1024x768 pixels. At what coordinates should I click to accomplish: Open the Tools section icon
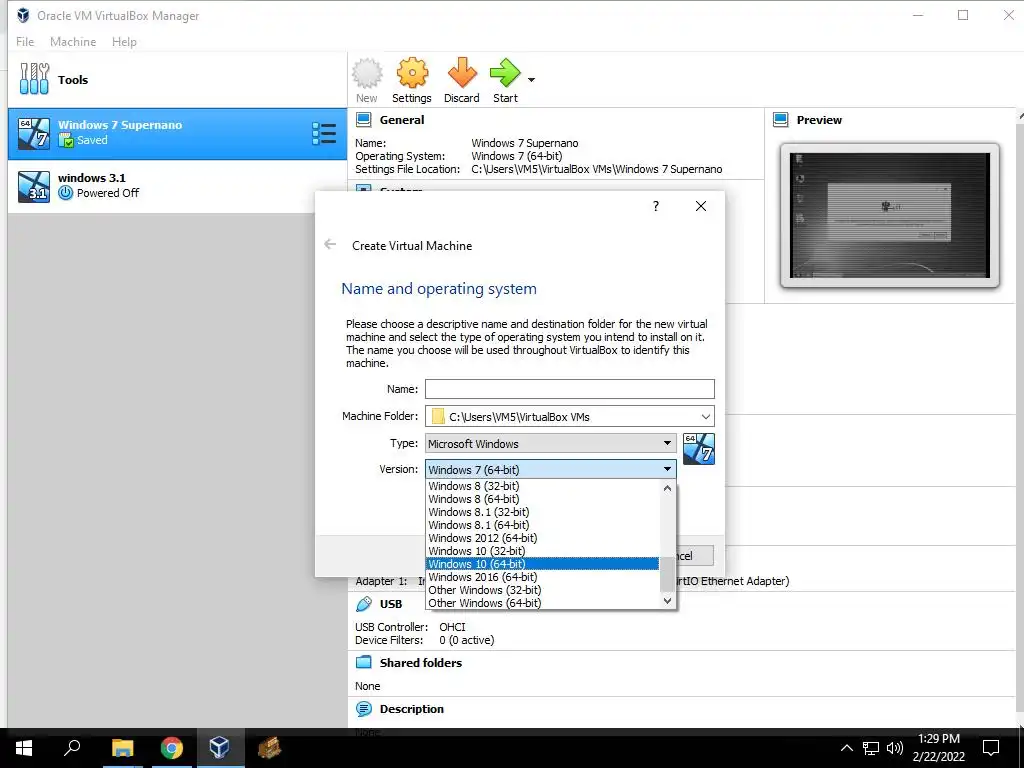(x=34, y=79)
